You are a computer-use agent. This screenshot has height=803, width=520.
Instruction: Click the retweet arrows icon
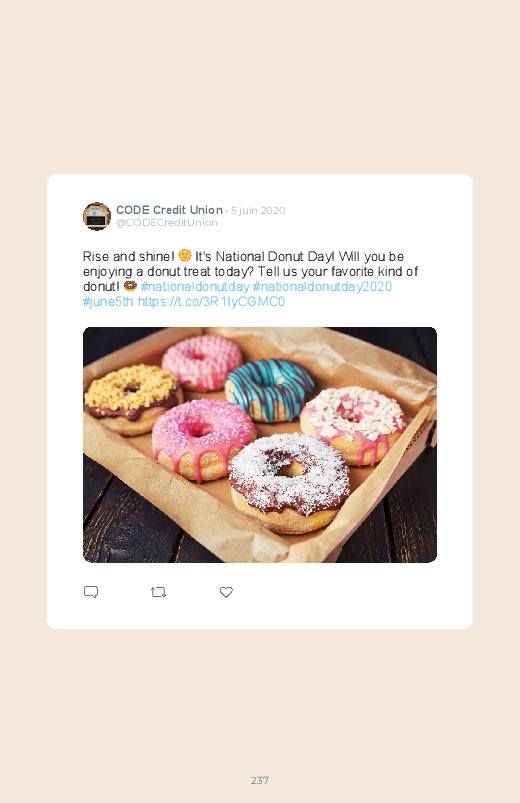tap(158, 593)
